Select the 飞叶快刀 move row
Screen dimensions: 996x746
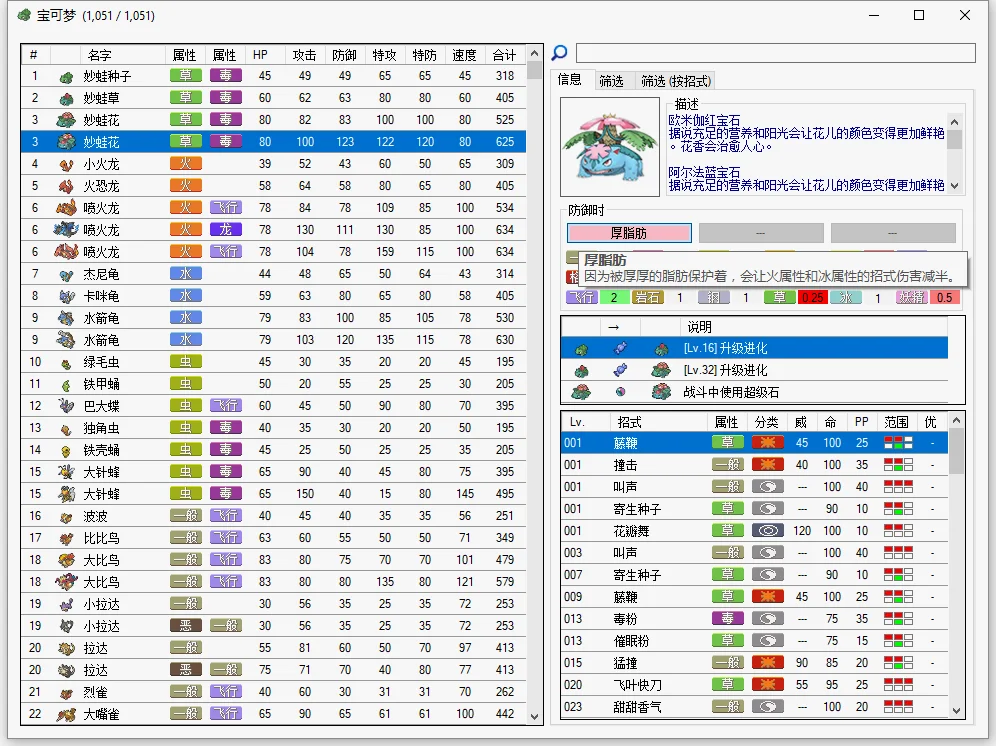[755, 684]
